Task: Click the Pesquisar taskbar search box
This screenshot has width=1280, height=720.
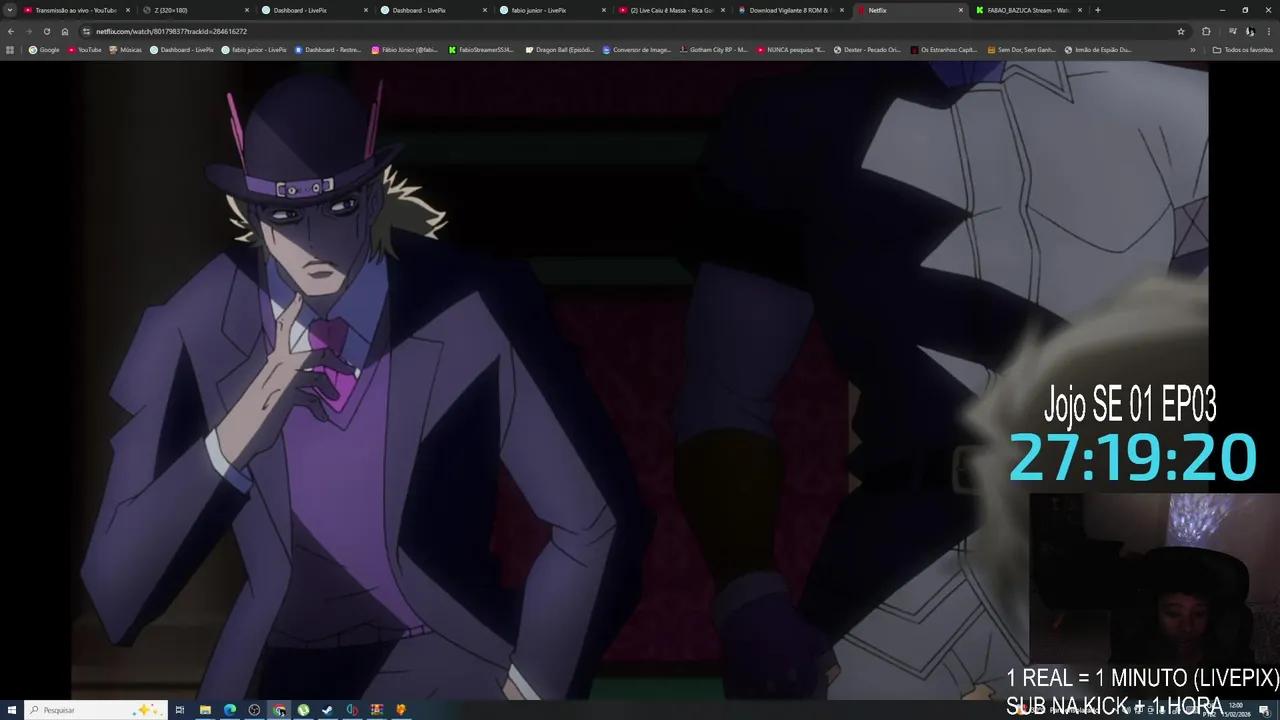Action: (x=95, y=710)
